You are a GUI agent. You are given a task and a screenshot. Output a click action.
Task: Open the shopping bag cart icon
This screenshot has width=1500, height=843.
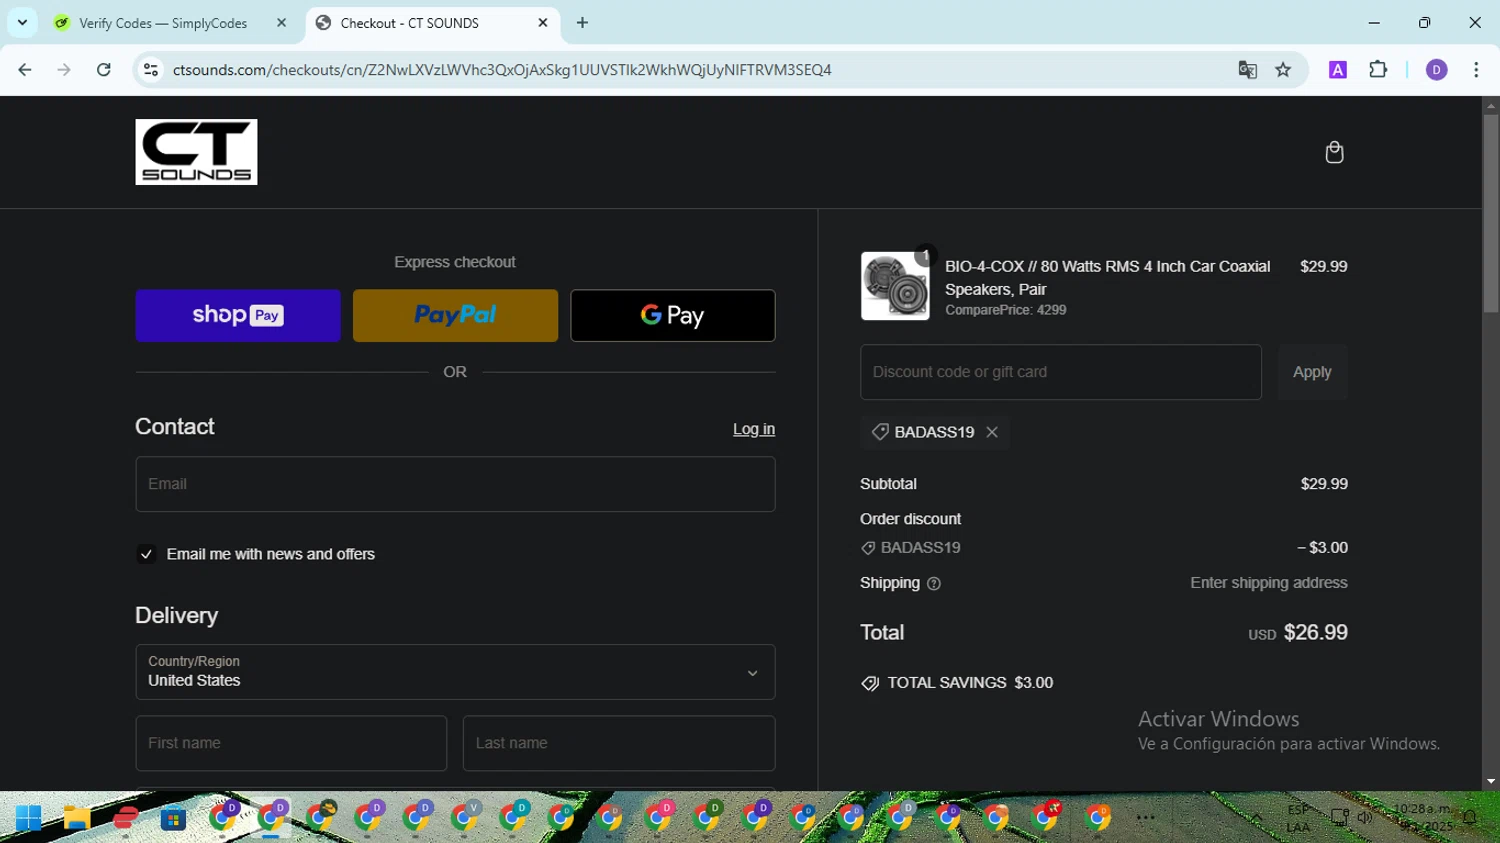coord(1334,152)
